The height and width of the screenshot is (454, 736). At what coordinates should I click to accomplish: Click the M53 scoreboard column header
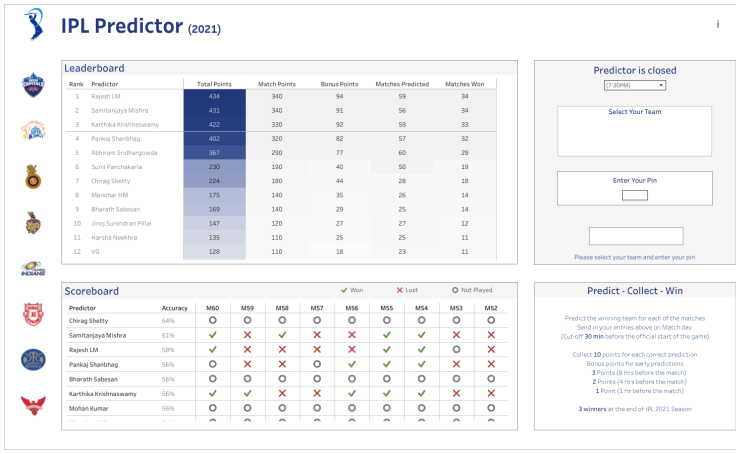pyautogui.click(x=456, y=308)
